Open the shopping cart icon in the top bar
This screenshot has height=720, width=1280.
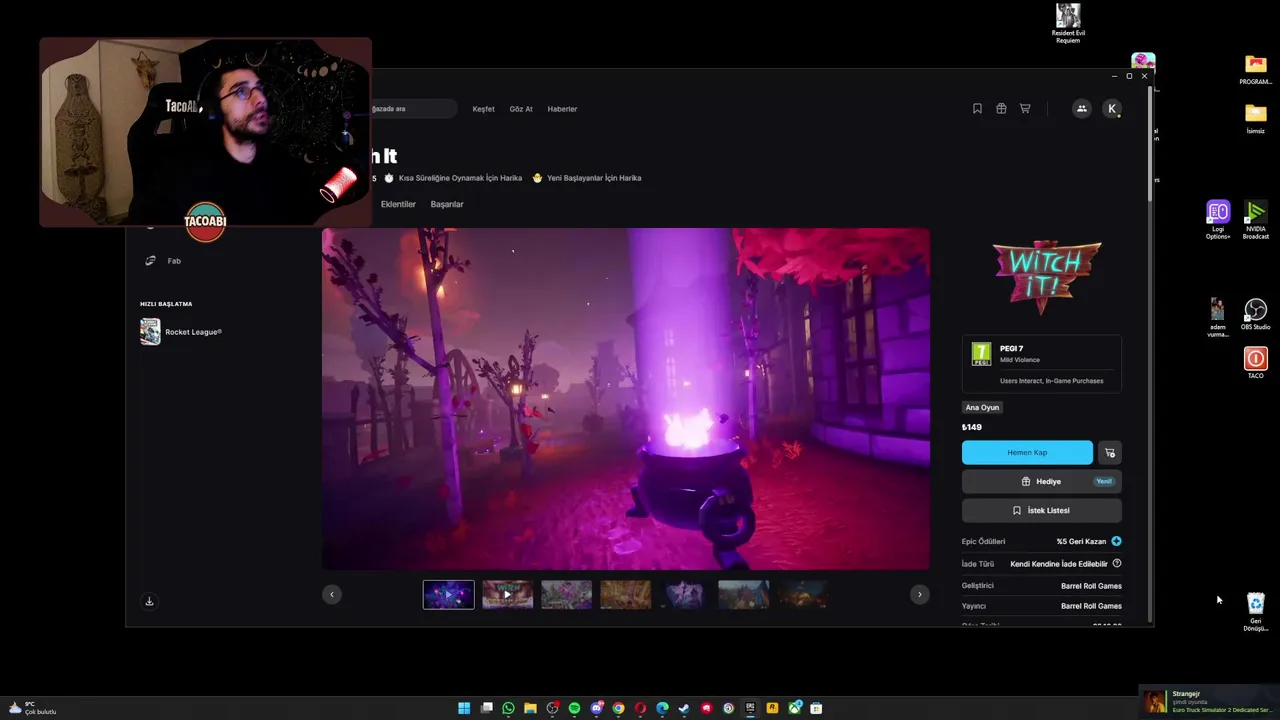(1025, 109)
